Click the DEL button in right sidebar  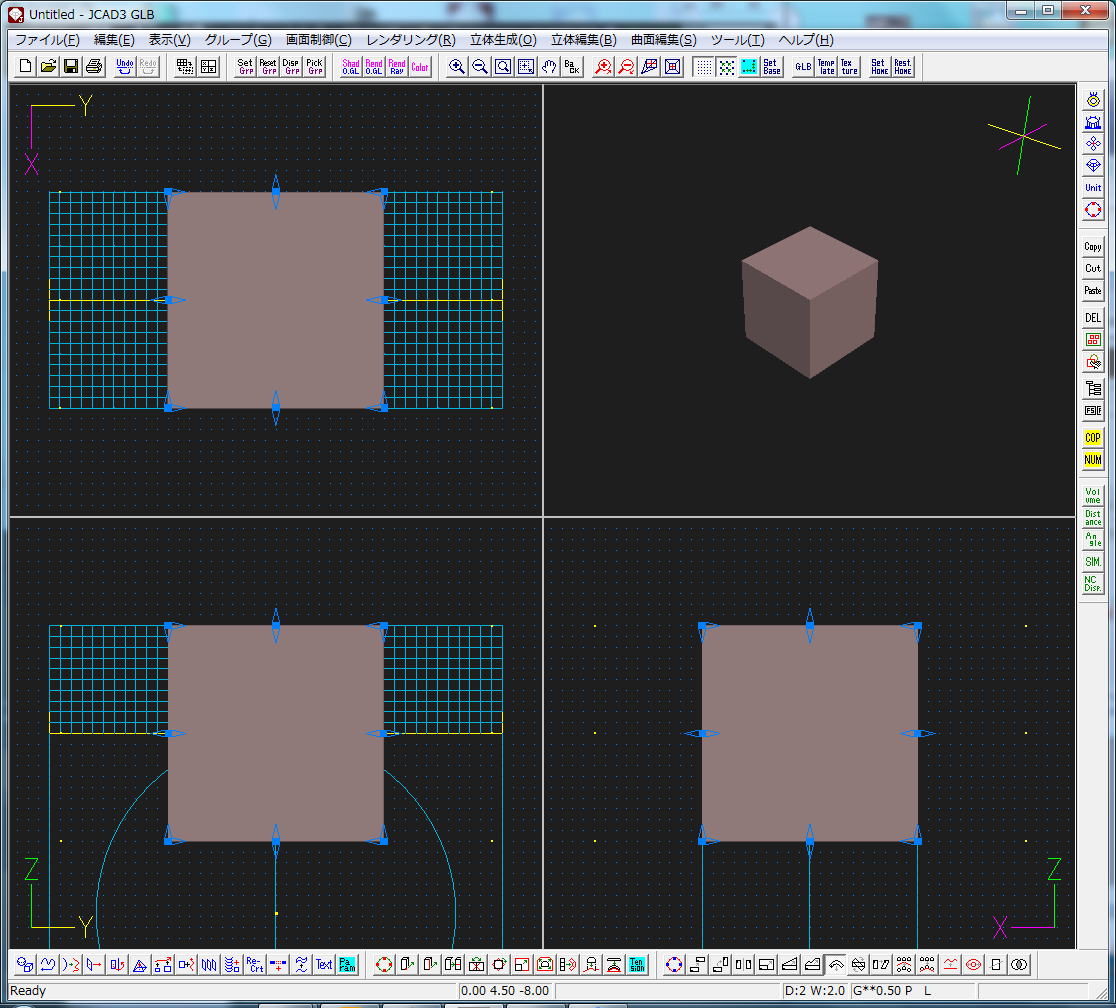pos(1093,317)
